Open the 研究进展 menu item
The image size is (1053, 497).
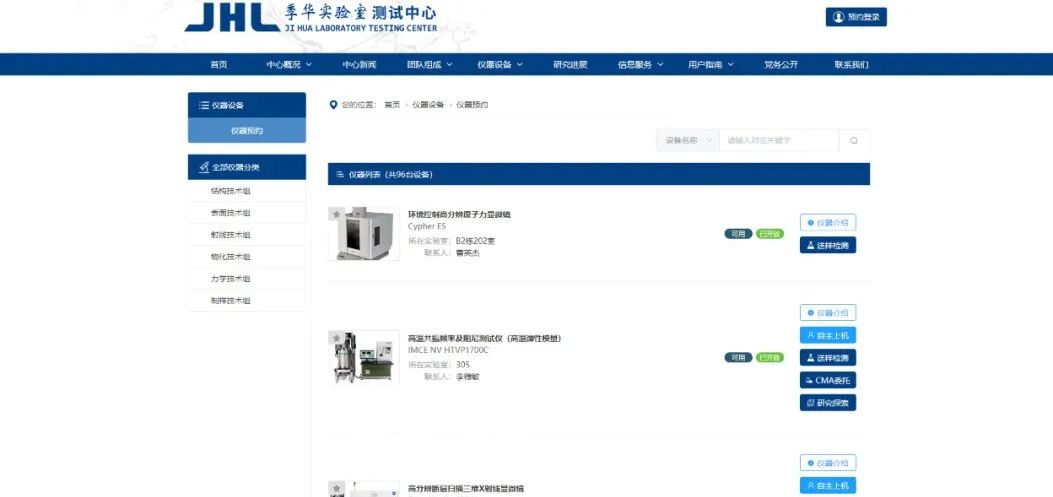pos(570,65)
